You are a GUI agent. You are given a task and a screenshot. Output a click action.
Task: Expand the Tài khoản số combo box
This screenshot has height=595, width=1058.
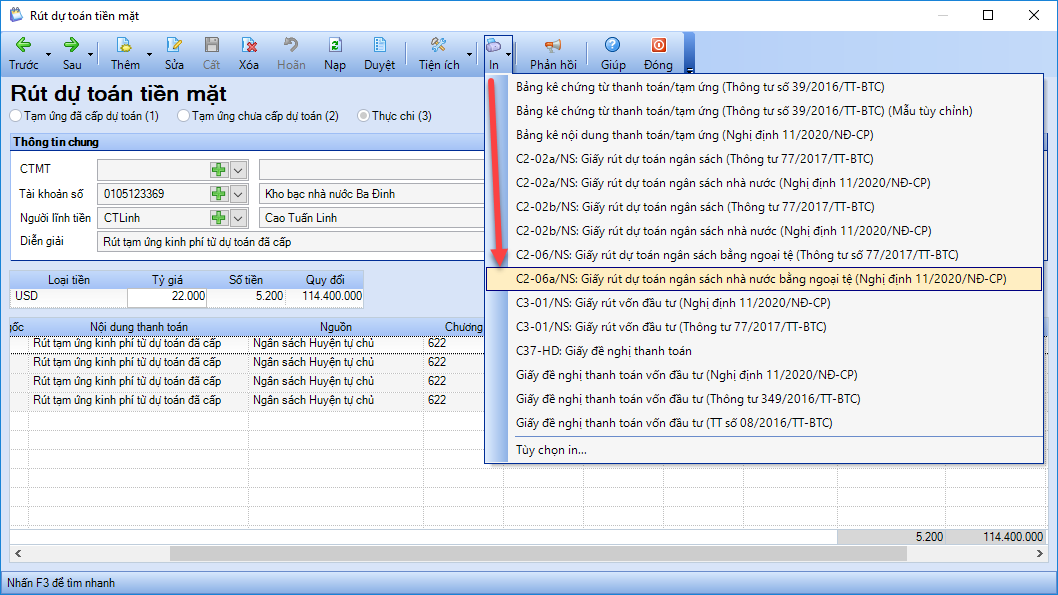tap(238, 194)
